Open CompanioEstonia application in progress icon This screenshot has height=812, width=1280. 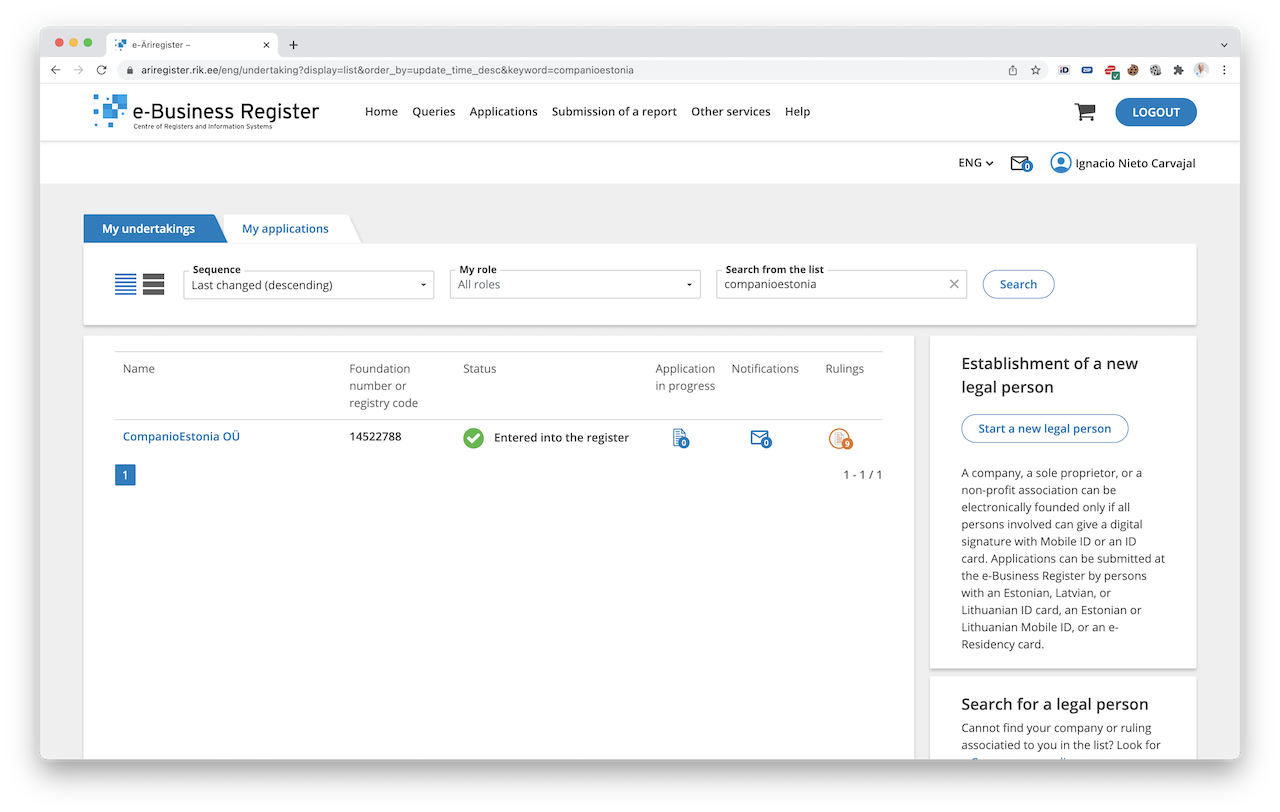680,438
